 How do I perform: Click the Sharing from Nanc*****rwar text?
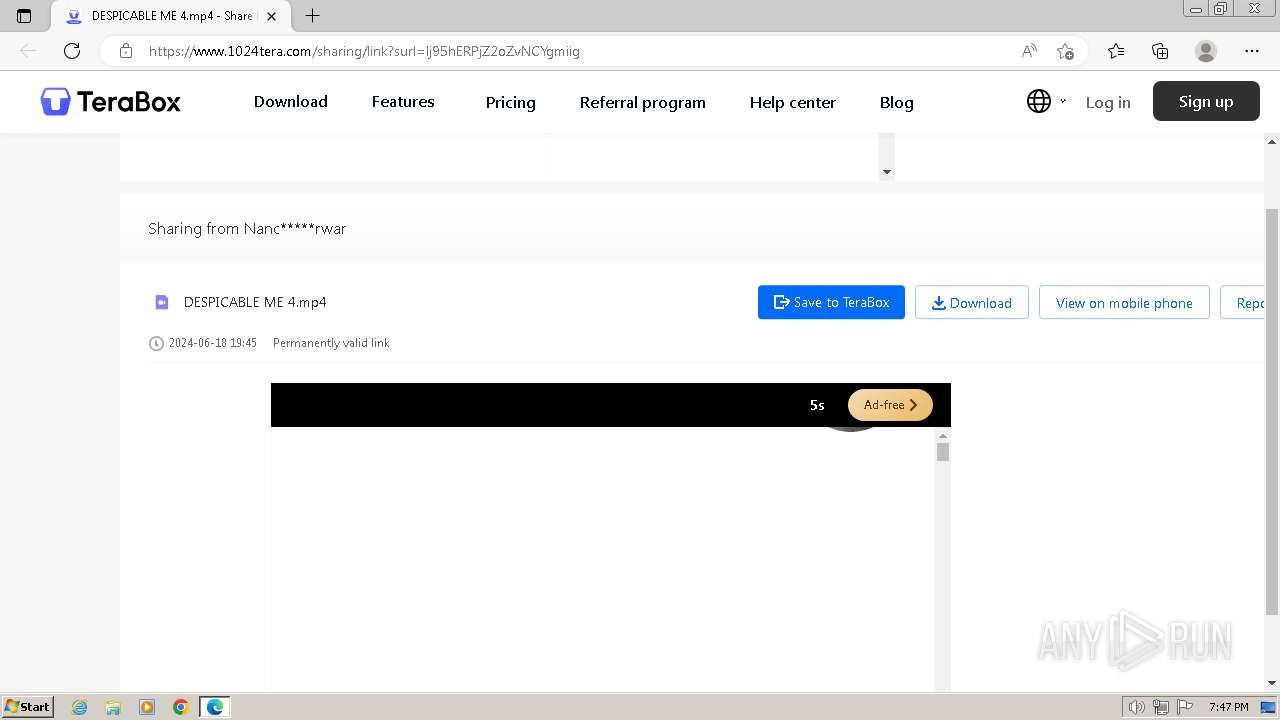247,228
